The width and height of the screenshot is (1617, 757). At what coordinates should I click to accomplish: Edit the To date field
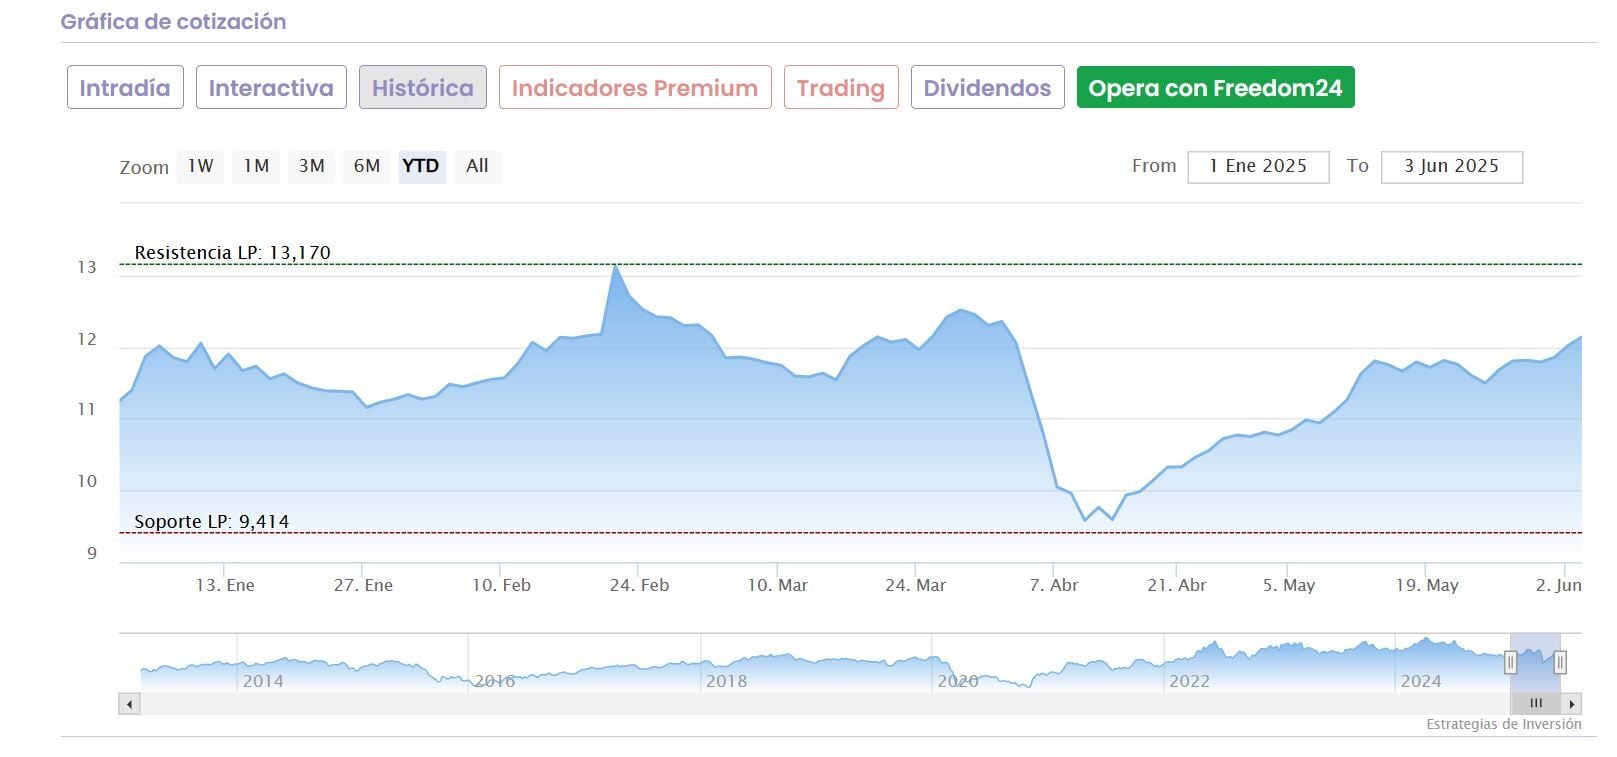pos(1451,167)
